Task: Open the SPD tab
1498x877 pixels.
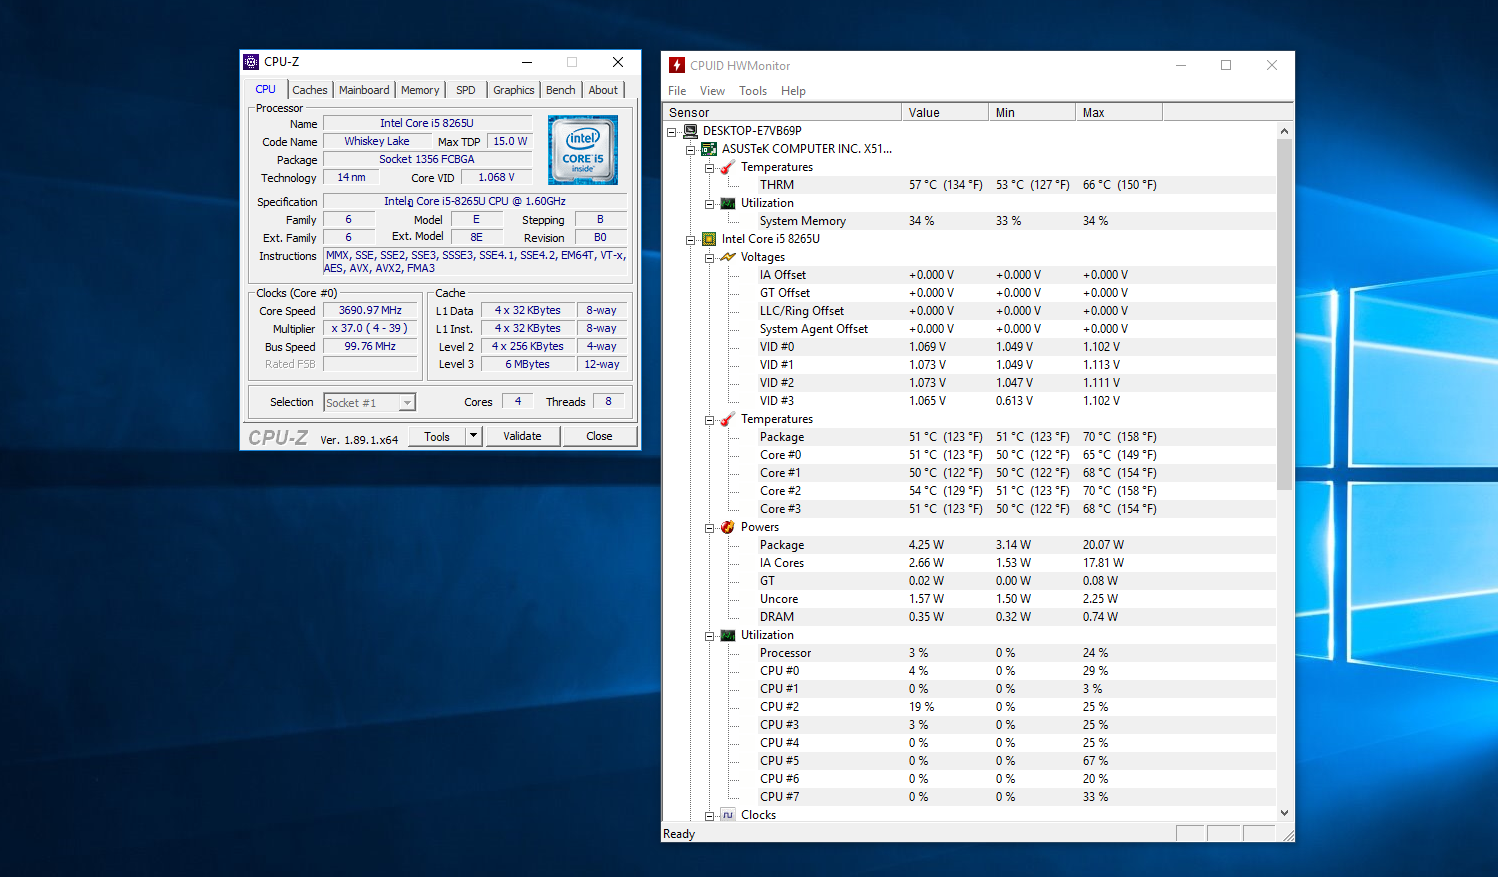Action: pyautogui.click(x=466, y=90)
